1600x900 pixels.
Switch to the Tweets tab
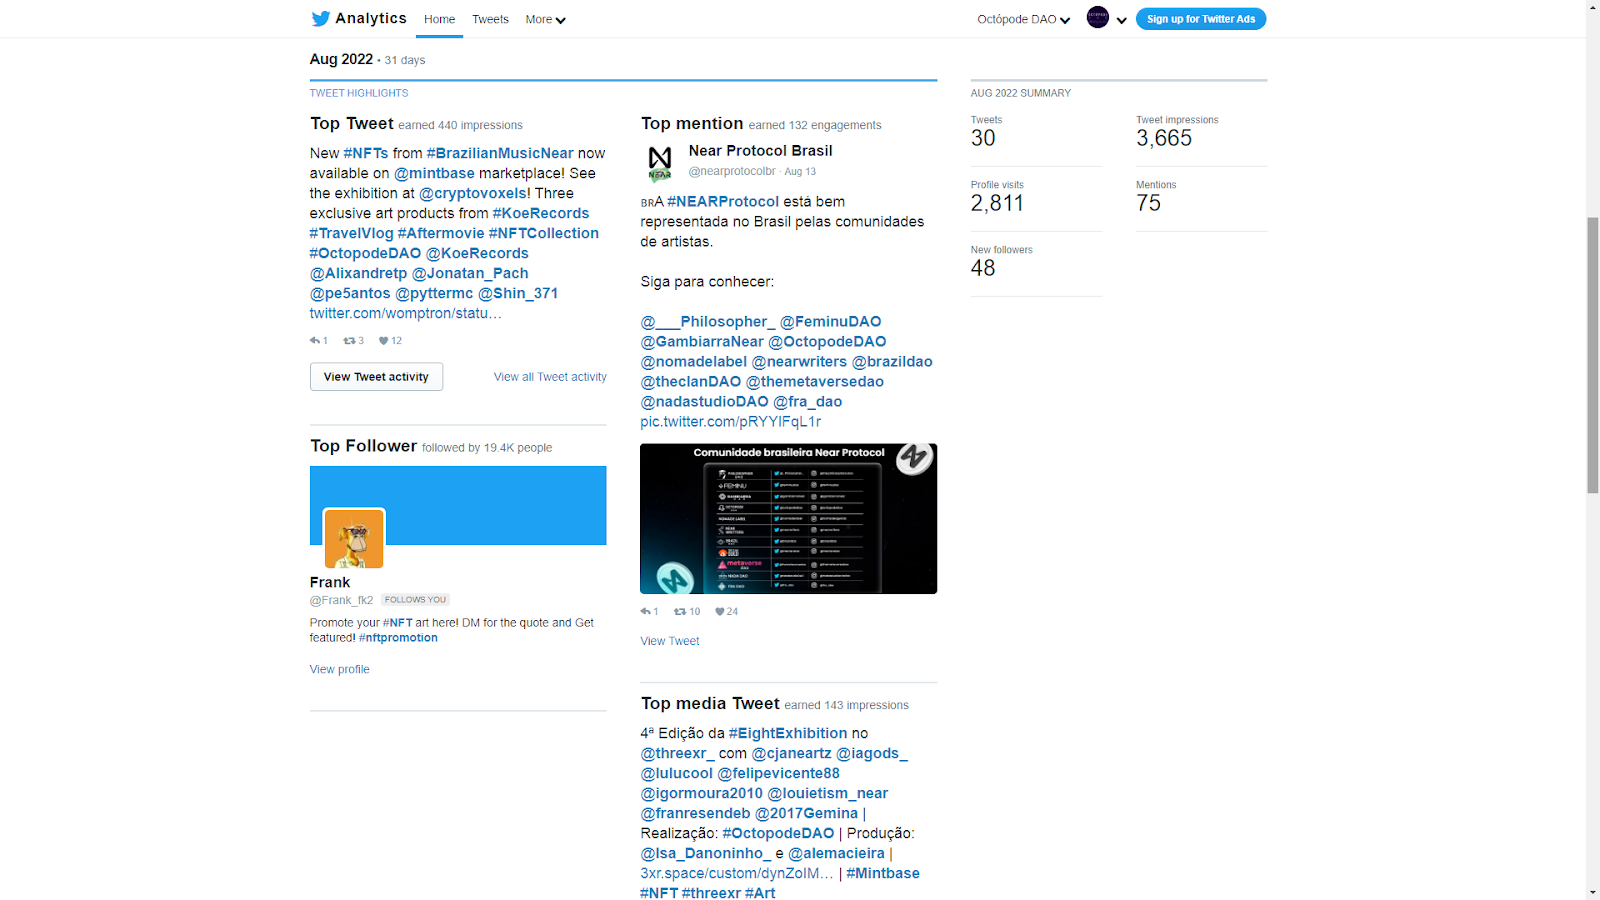pyautogui.click(x=490, y=19)
